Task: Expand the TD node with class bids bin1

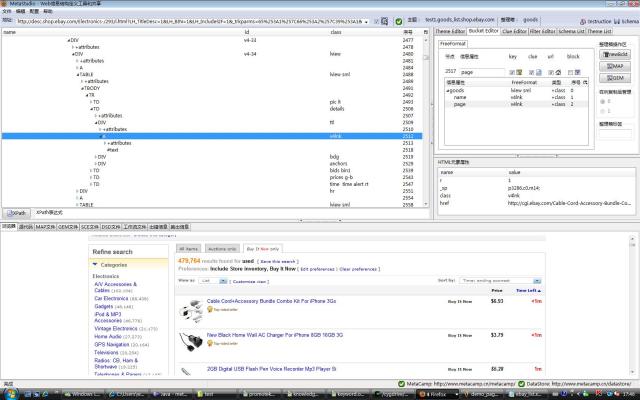Action: coord(91,171)
